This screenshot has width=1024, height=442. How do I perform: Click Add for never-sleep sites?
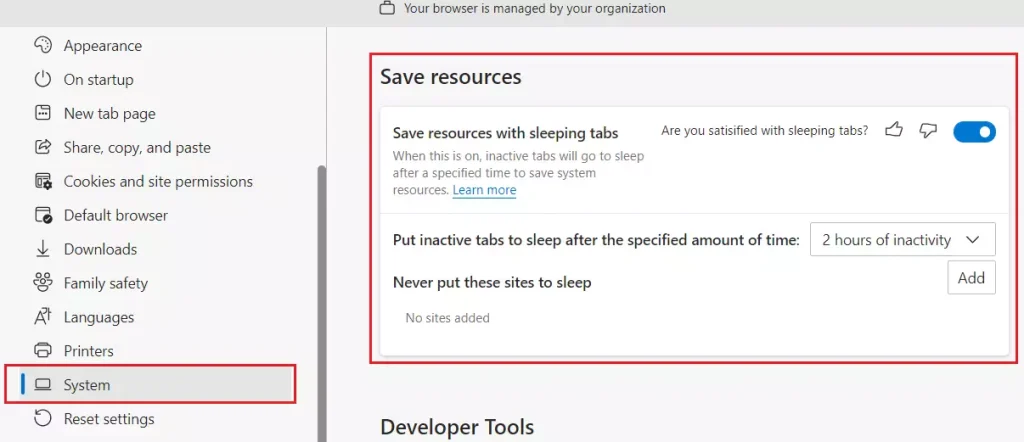click(971, 277)
